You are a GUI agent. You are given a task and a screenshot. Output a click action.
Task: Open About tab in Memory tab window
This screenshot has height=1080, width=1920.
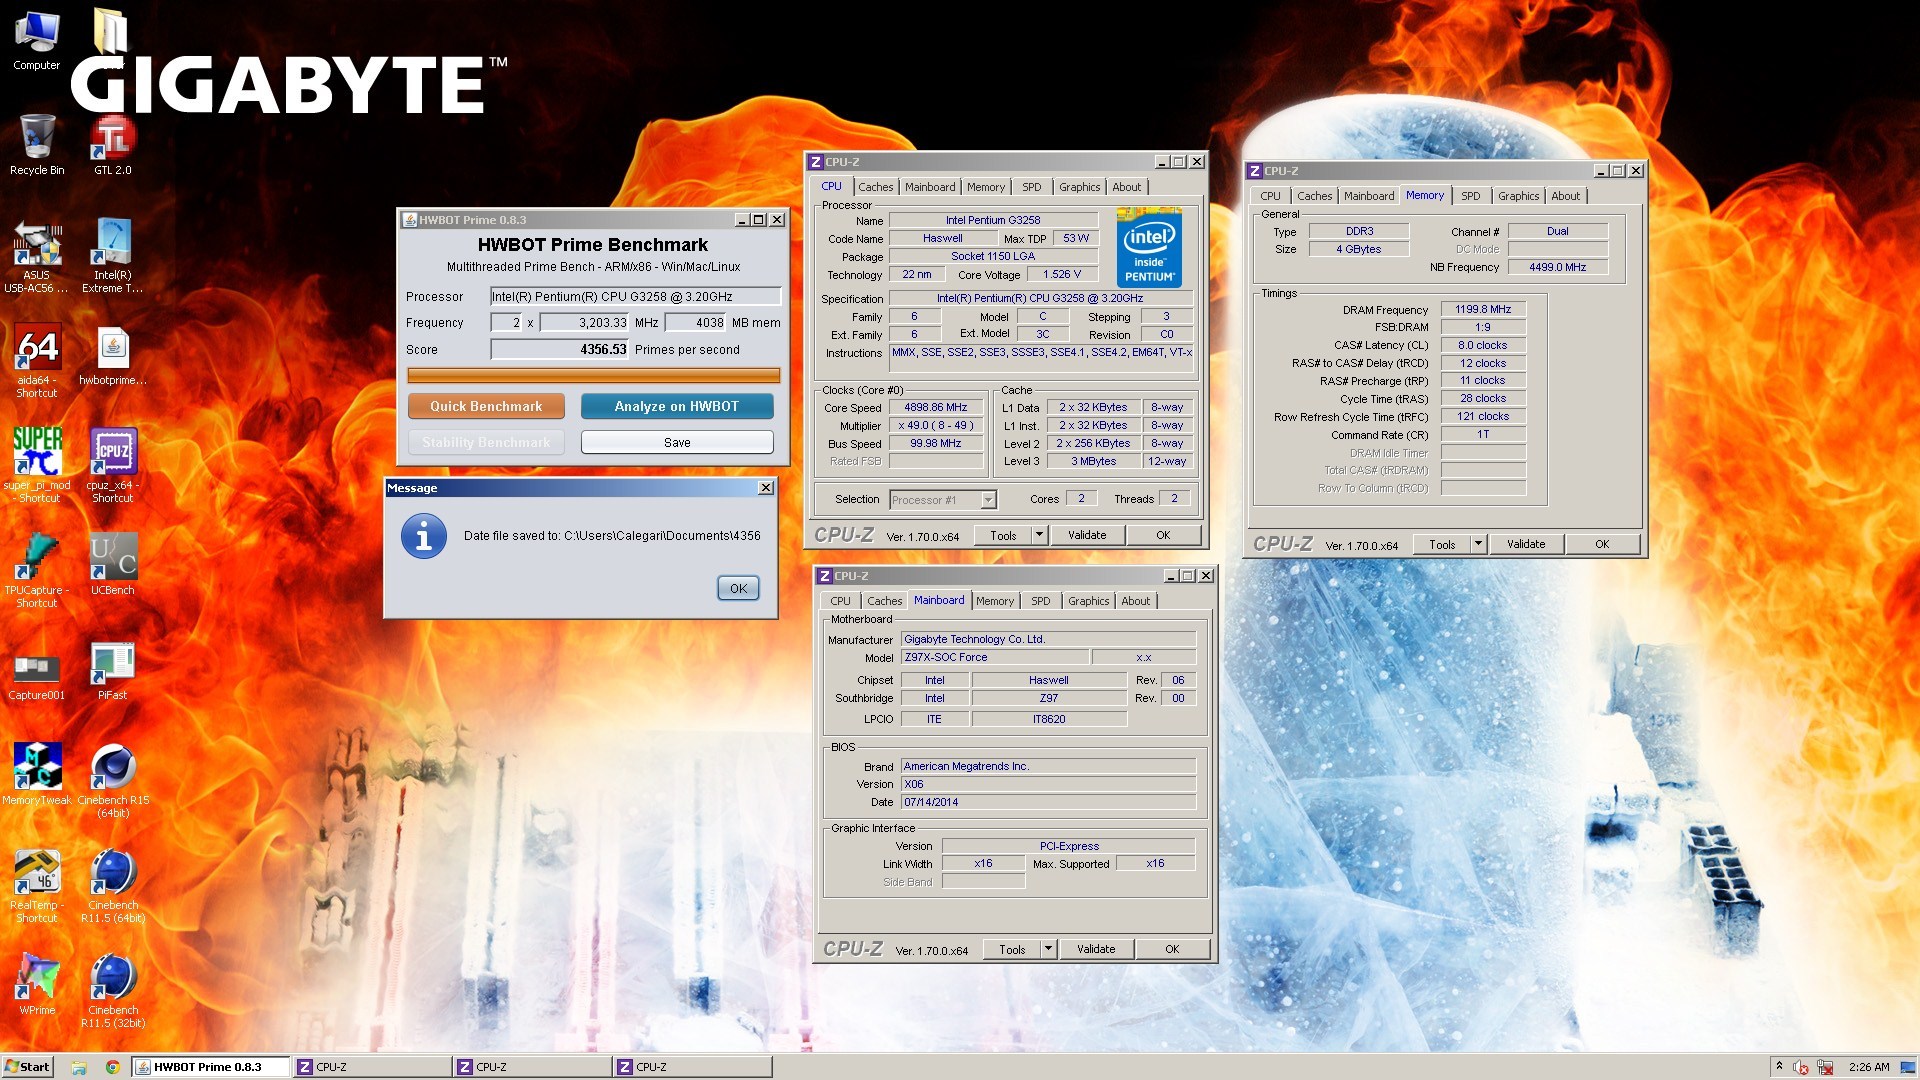1565,196
